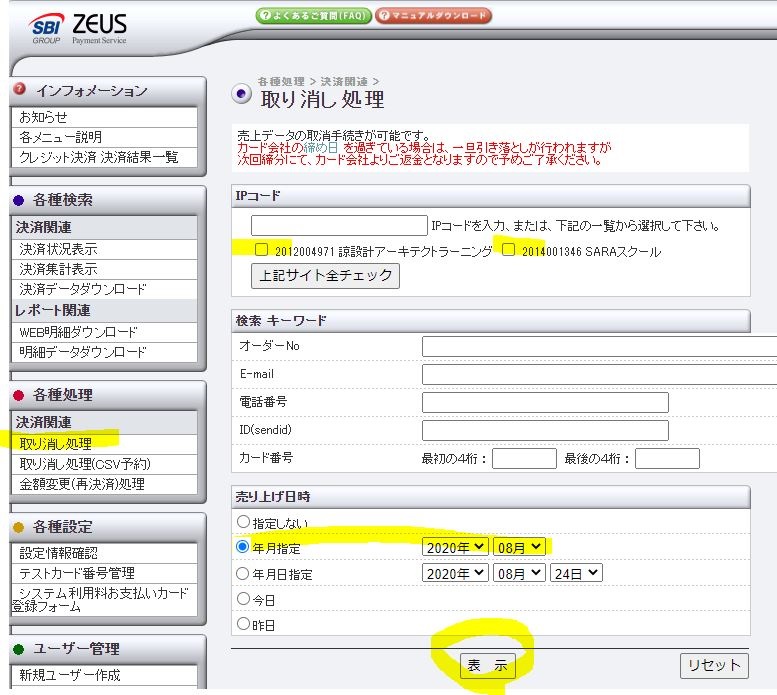Check the 2014001346 SARAスクール checkbox
Viewport: 777px width, 695px height.
click(x=508, y=250)
